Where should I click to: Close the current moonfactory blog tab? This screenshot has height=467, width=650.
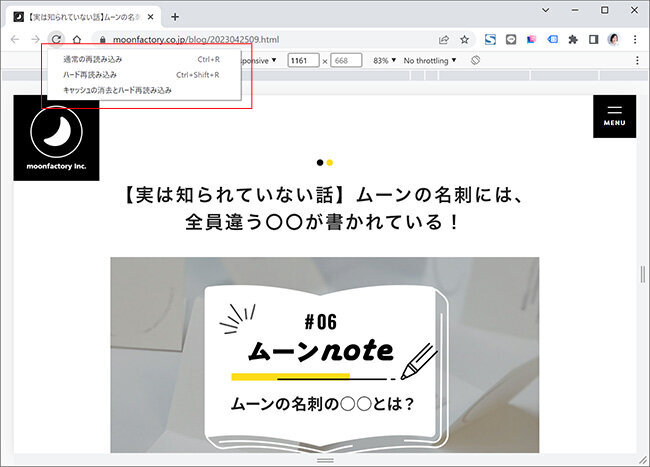150,17
